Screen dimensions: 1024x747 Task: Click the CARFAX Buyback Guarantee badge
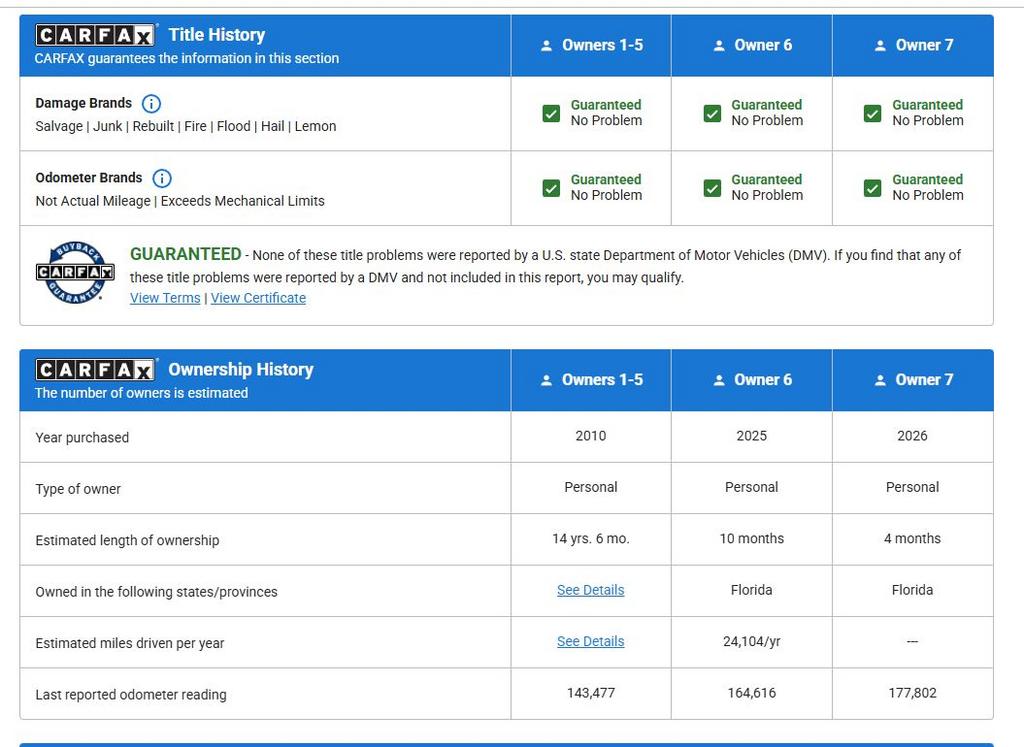(x=74, y=272)
